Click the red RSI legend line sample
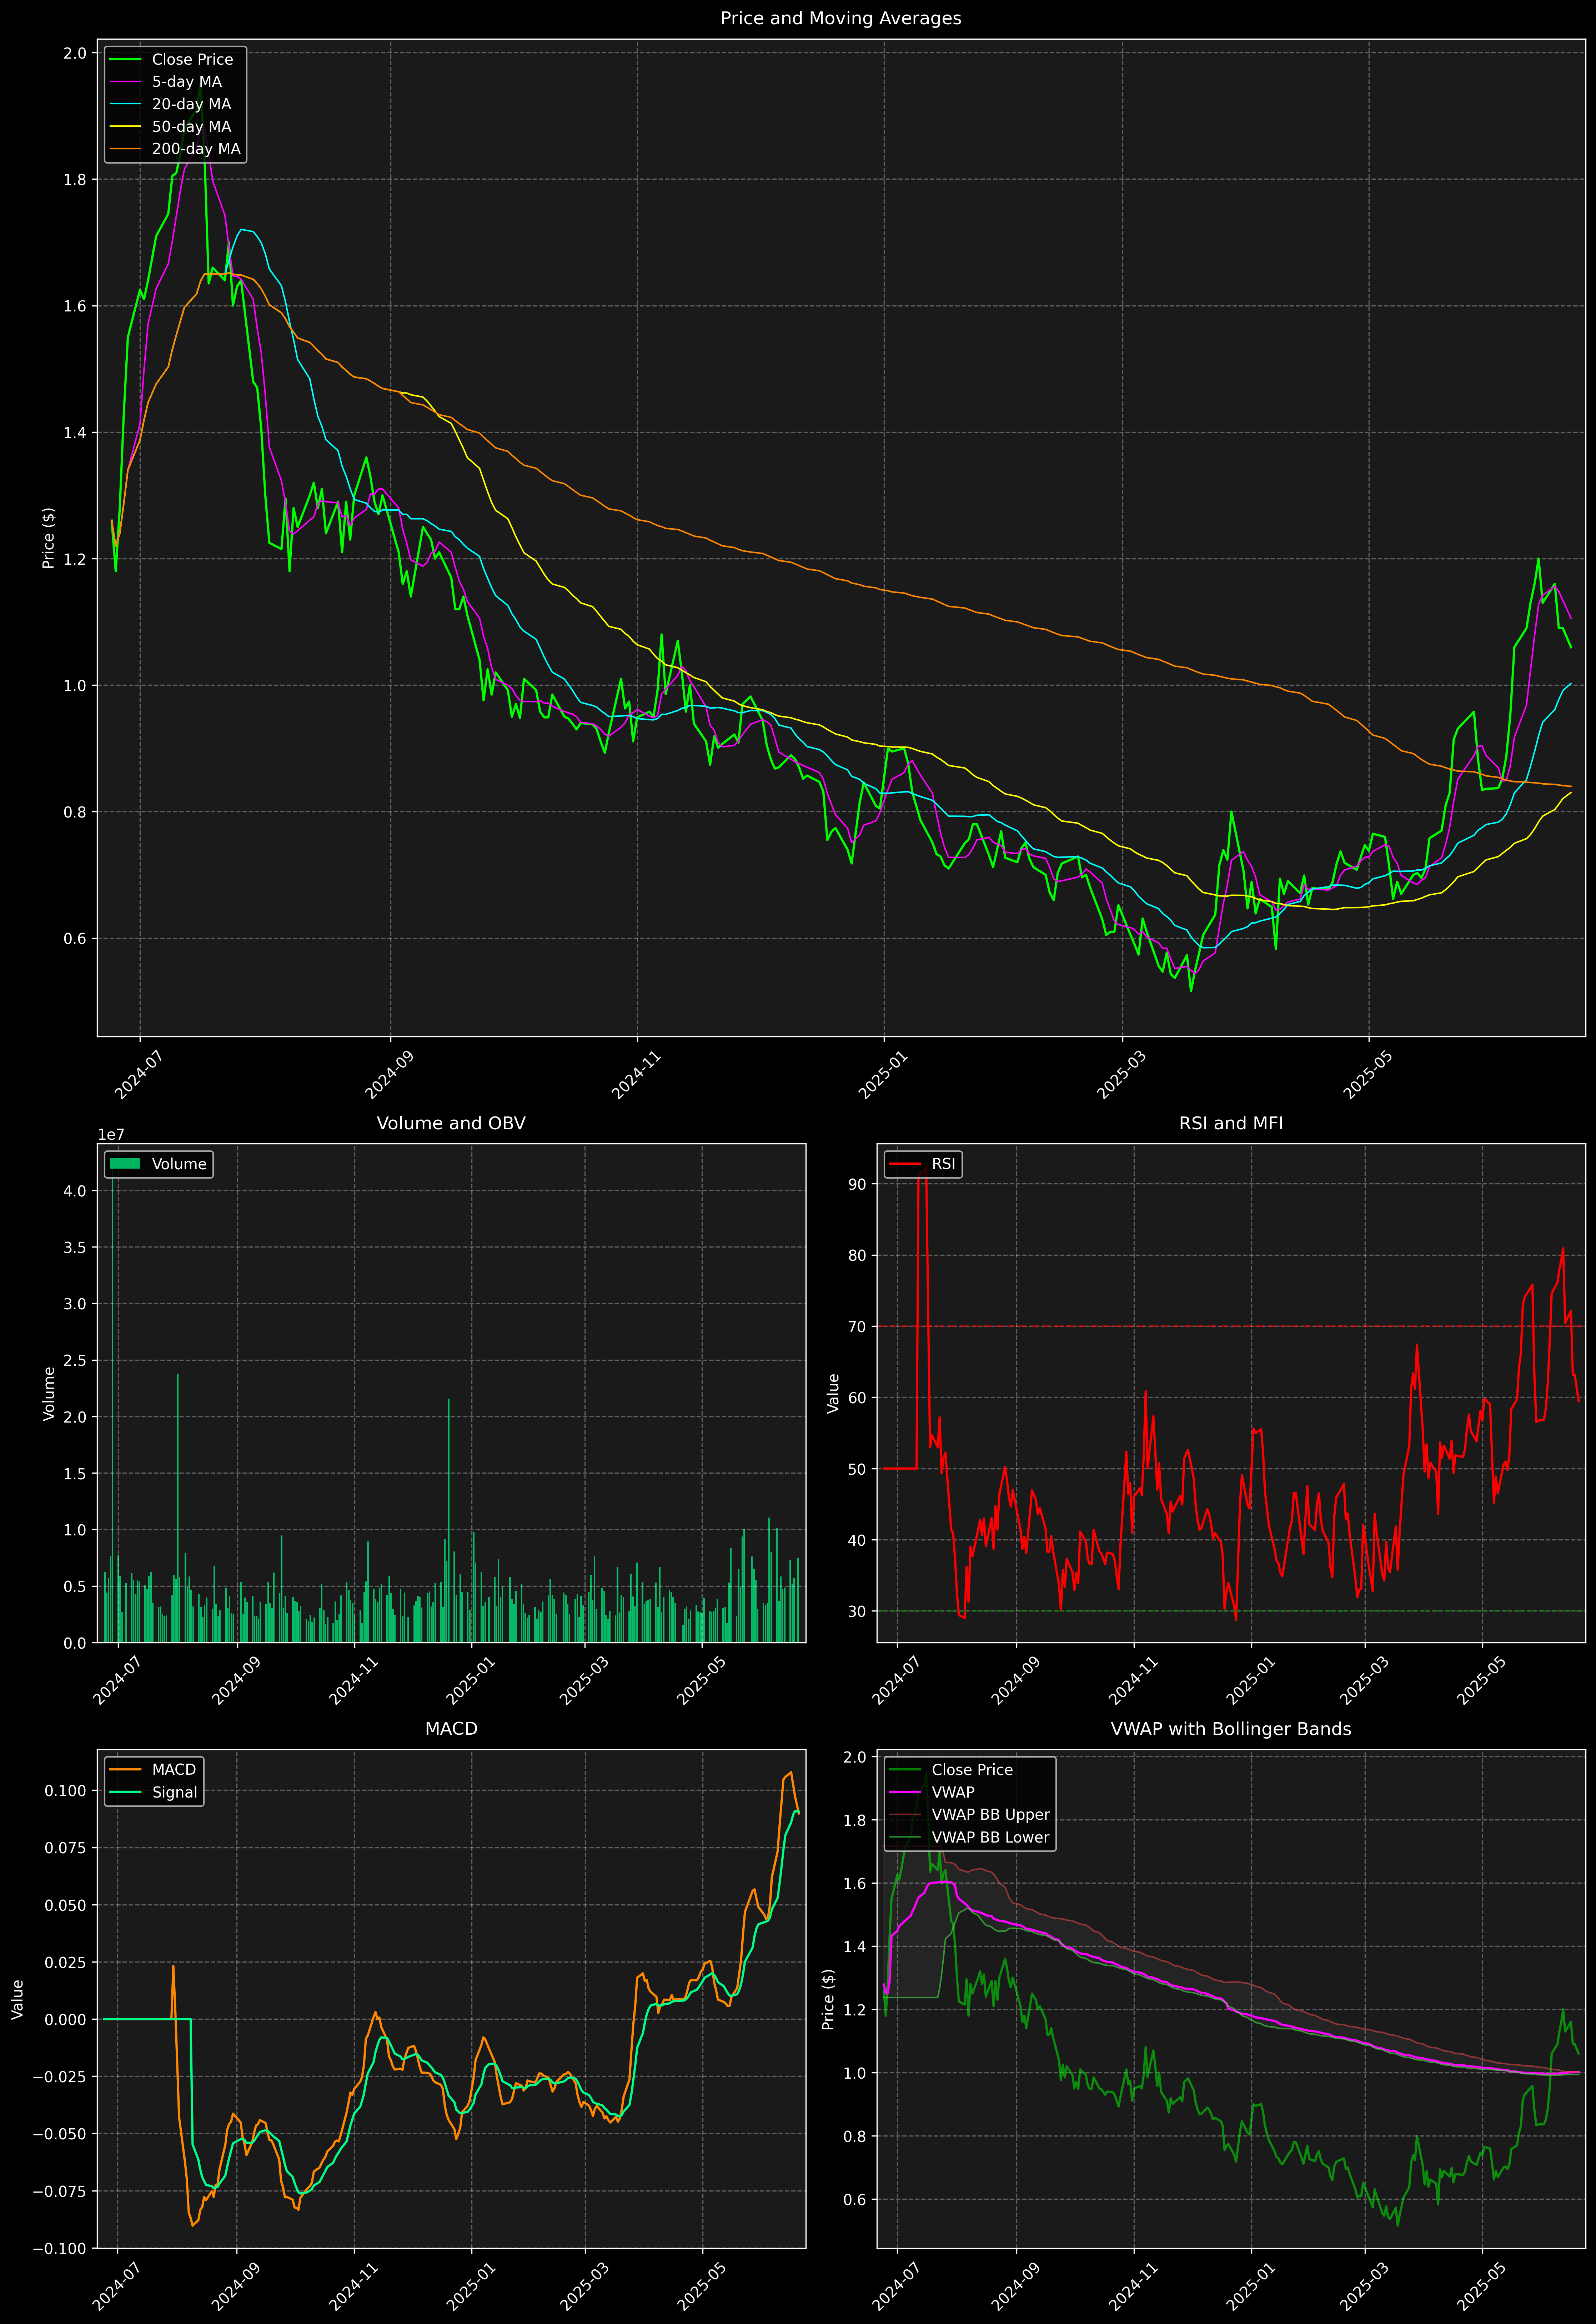This screenshot has height=2324, width=1596. [x=905, y=1164]
